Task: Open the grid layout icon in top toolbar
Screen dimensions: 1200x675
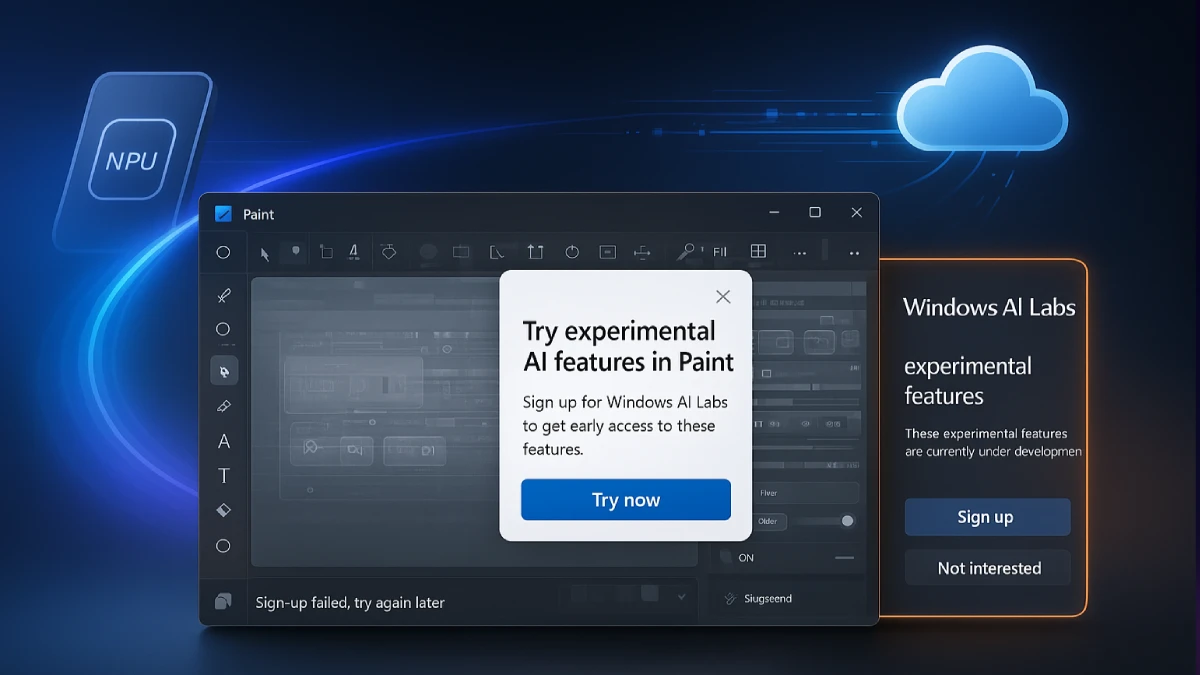Action: [758, 252]
